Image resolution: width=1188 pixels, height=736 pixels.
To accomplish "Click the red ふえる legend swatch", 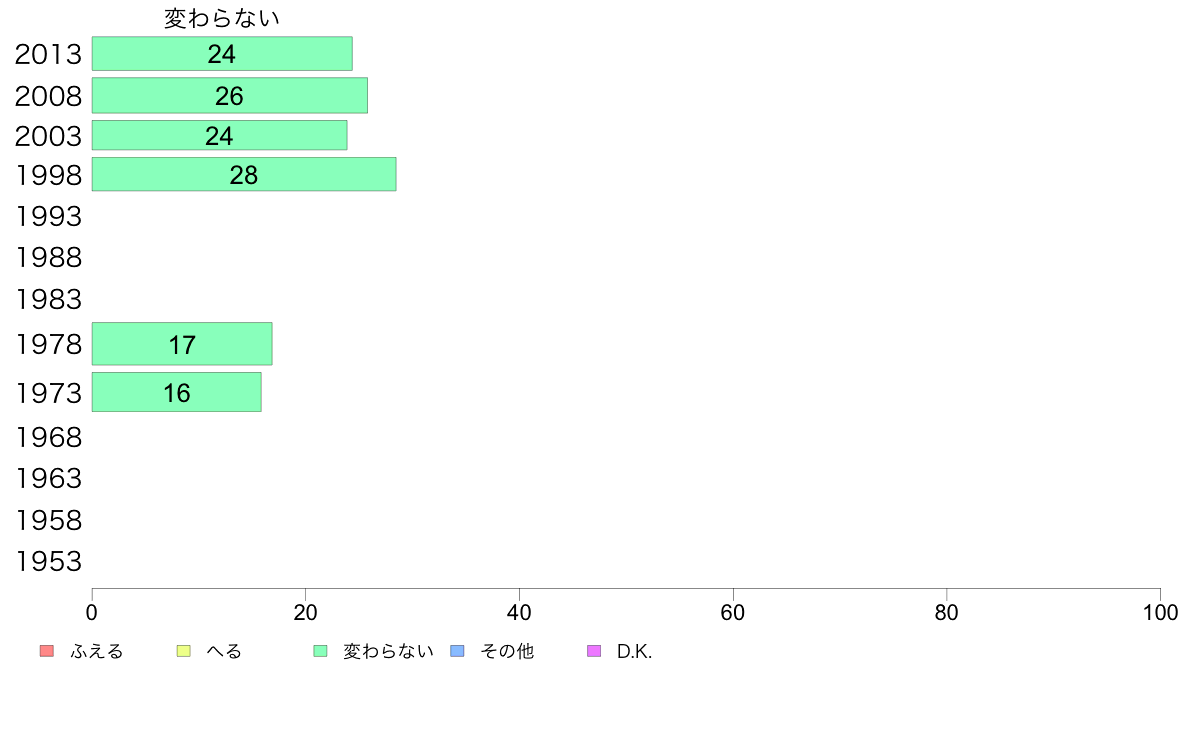I will pos(46,651).
